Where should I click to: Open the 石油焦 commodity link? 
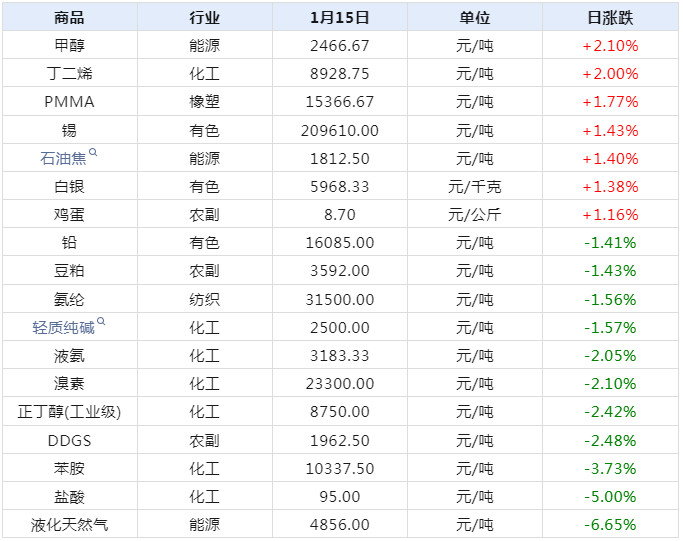[63, 158]
